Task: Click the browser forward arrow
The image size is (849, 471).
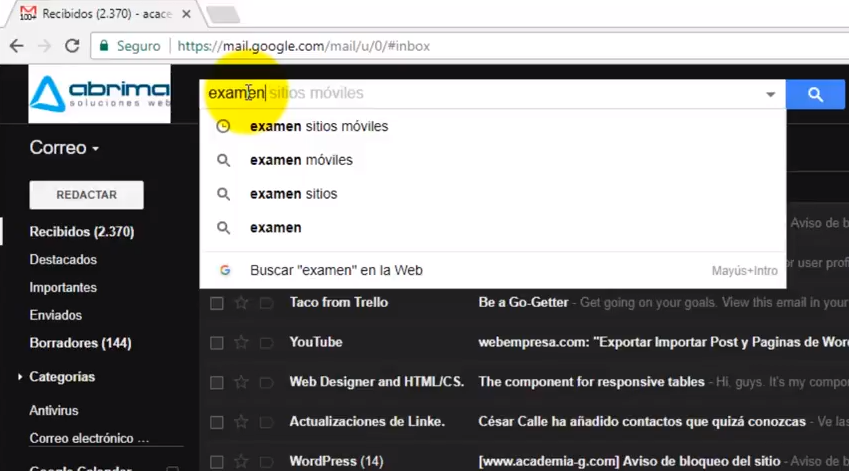Action: point(44,46)
